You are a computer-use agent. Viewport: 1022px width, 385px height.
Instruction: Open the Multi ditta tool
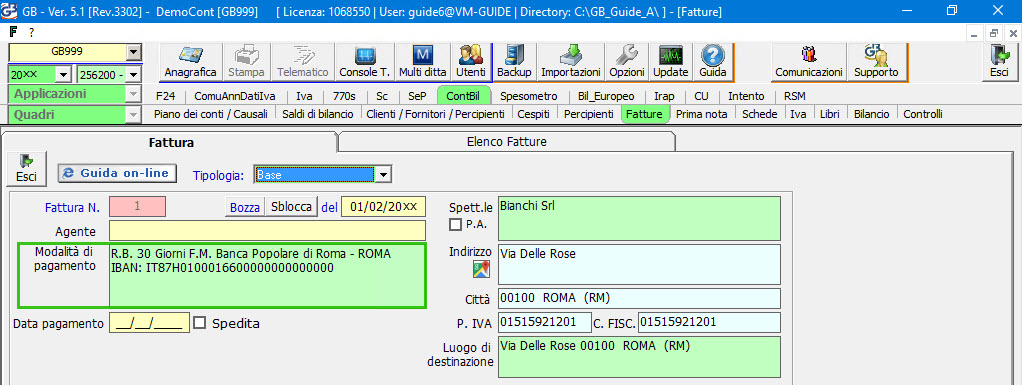coord(423,63)
